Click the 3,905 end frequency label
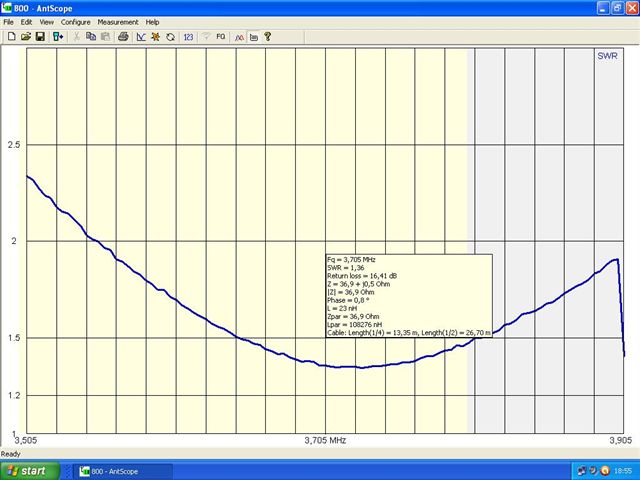640x480 pixels. 621,440
